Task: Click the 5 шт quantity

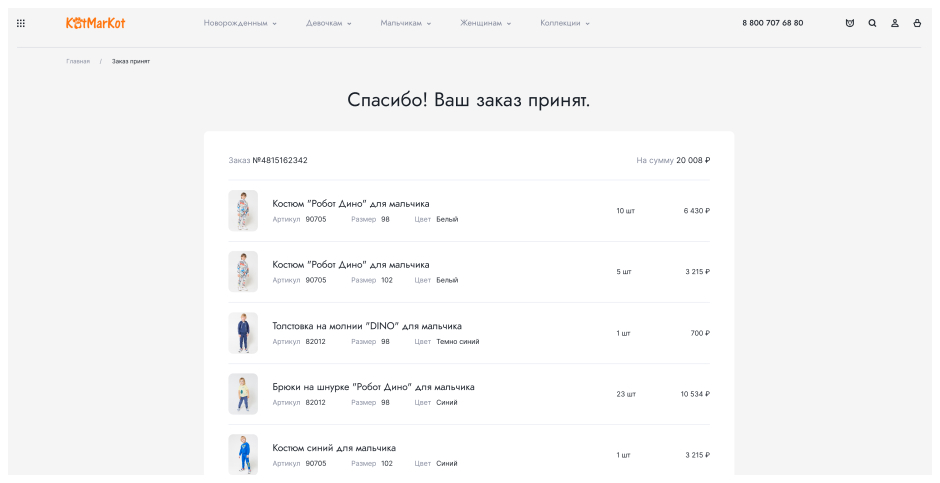Action: [623, 272]
